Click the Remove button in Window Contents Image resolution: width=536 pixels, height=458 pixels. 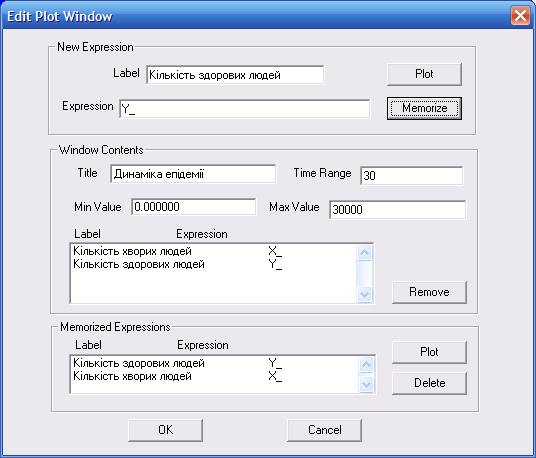429,292
